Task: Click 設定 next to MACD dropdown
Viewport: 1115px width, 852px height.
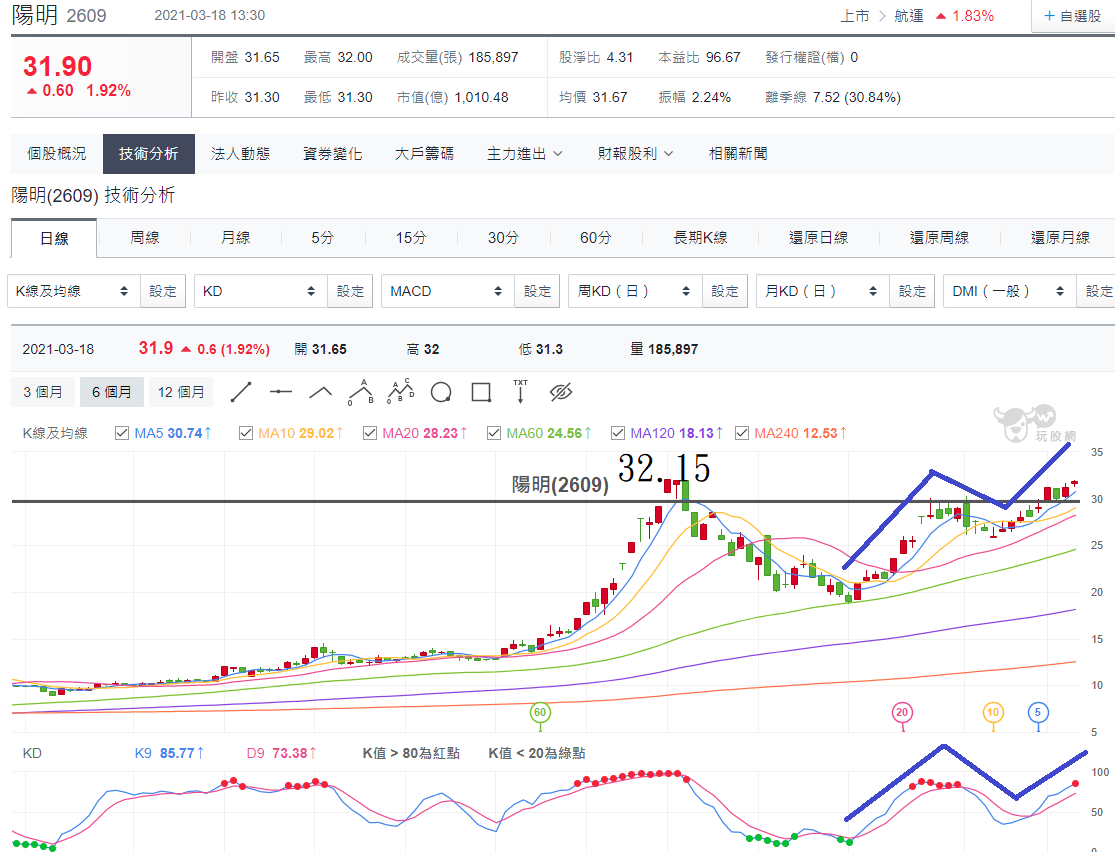Action: pos(537,291)
